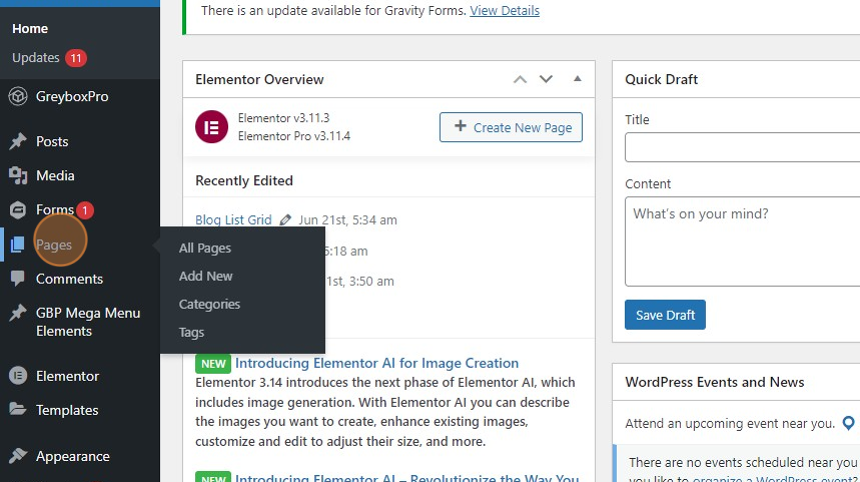Click the Media library icon

coord(18,175)
